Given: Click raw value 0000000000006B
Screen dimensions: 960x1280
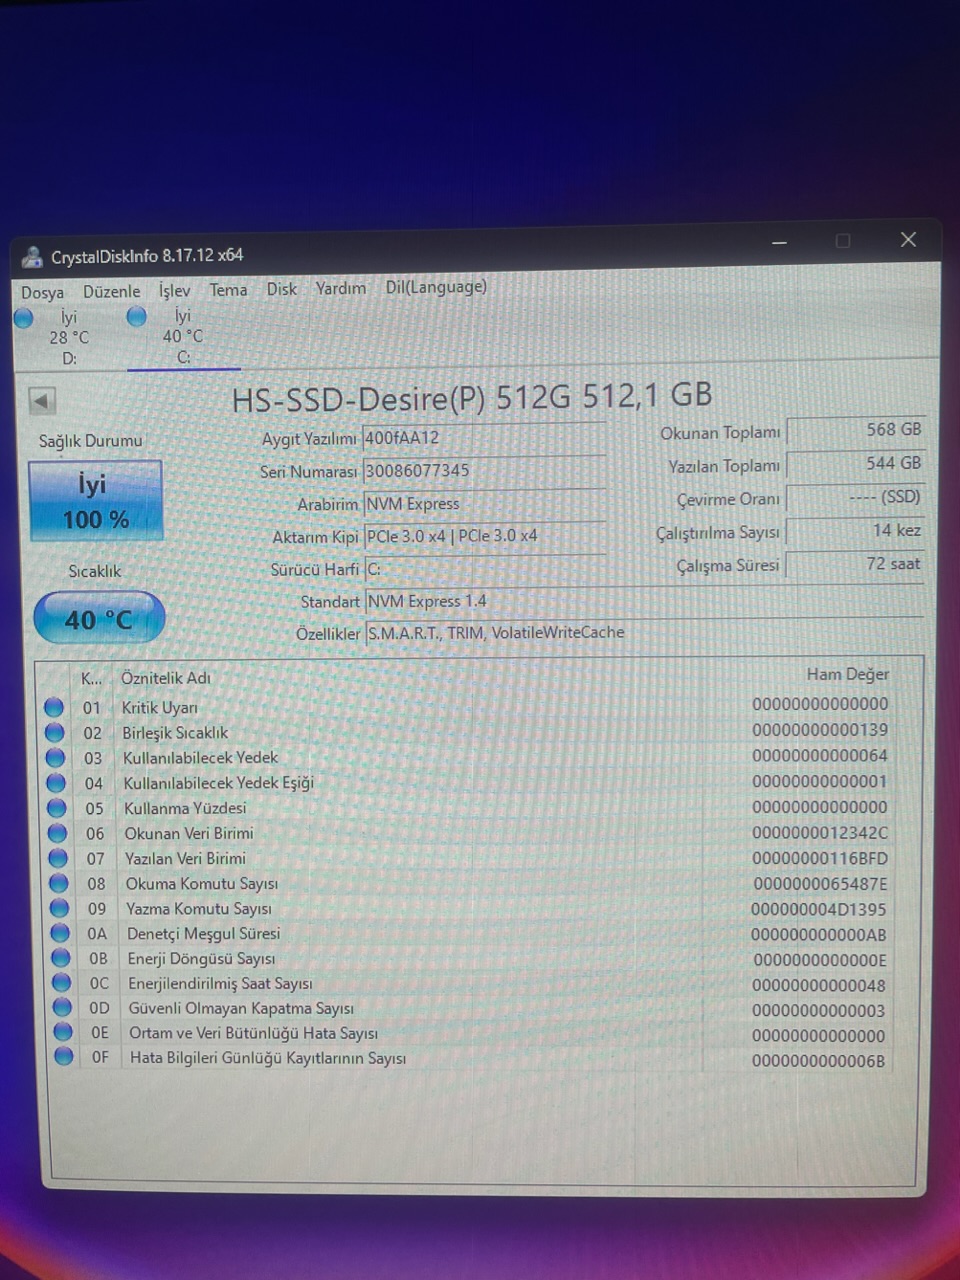Looking at the screenshot, I should tap(819, 1061).
